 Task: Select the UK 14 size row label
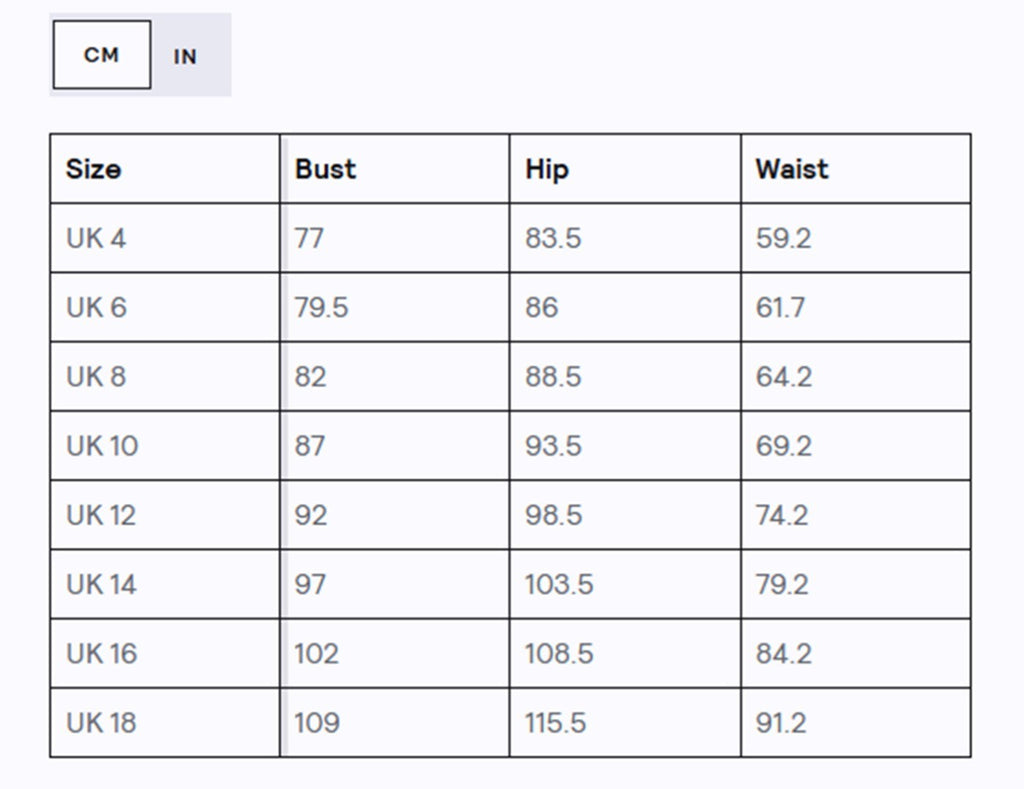[x=101, y=584]
